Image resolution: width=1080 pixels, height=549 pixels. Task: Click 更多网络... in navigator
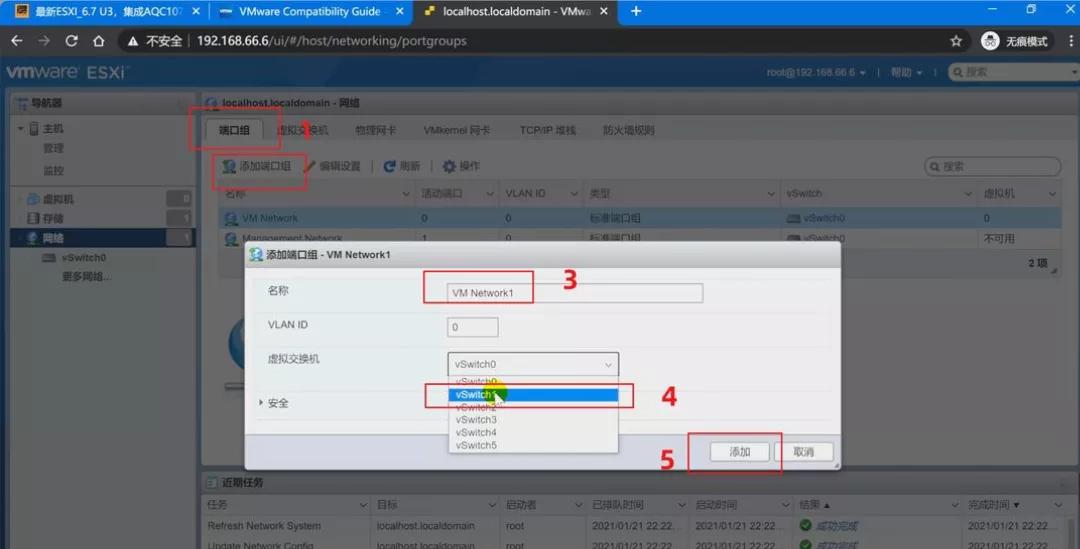click(x=86, y=276)
